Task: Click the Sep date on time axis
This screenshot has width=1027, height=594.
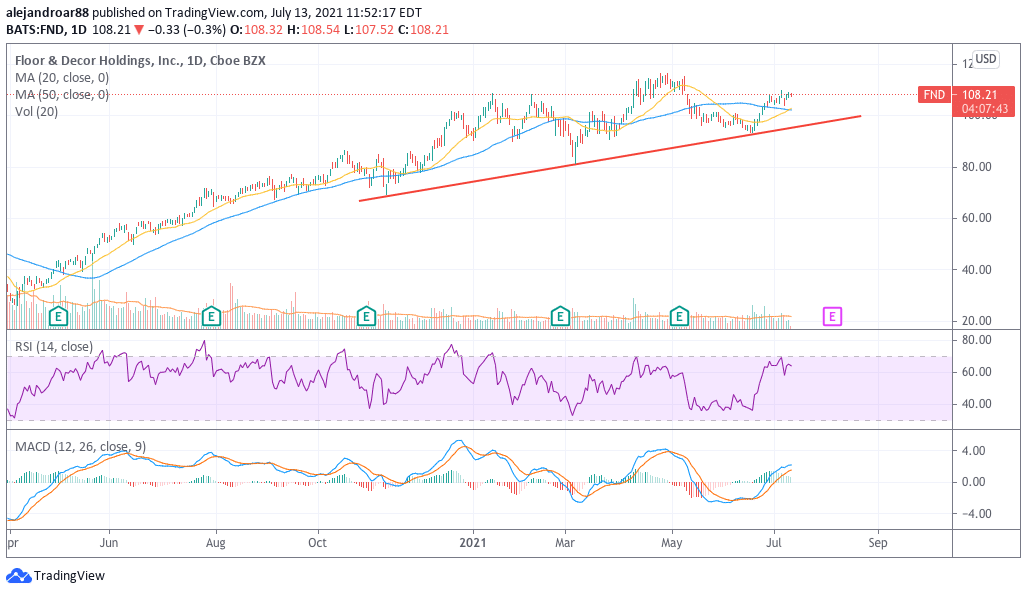Action: click(878, 543)
